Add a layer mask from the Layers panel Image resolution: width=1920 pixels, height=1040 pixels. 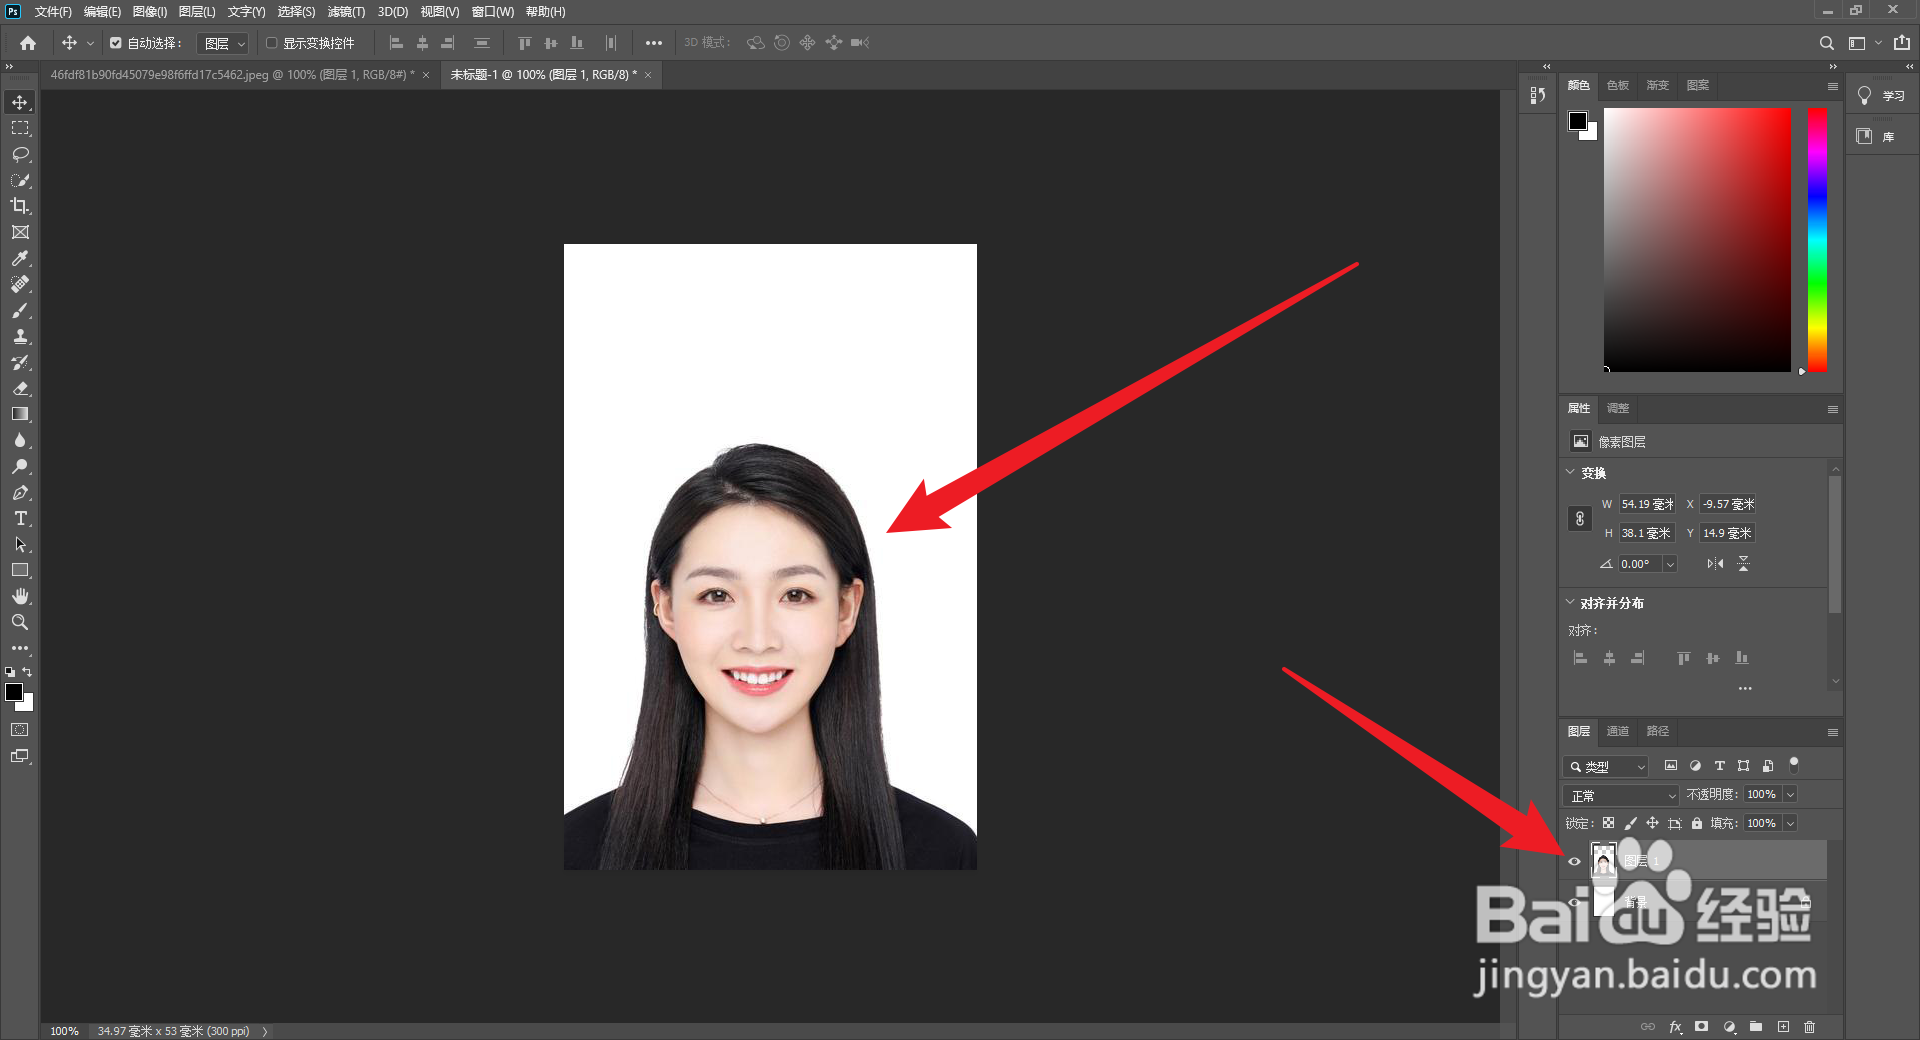(1701, 1027)
